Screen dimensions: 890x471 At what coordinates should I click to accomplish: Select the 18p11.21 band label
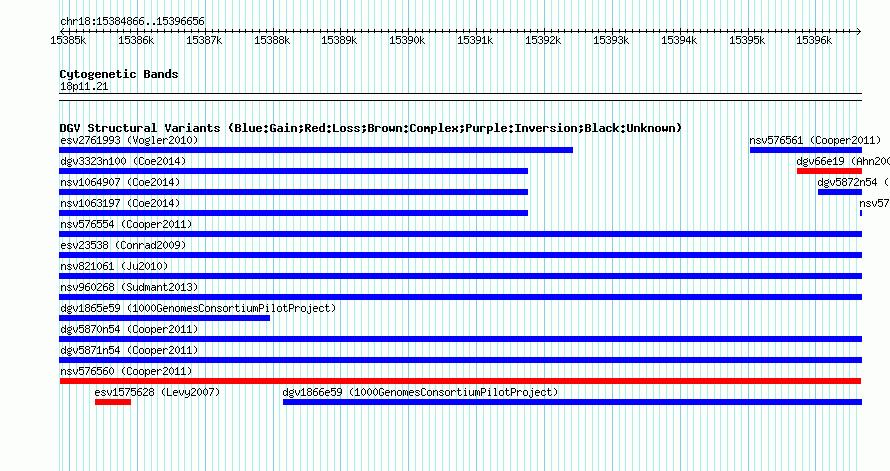84,87
